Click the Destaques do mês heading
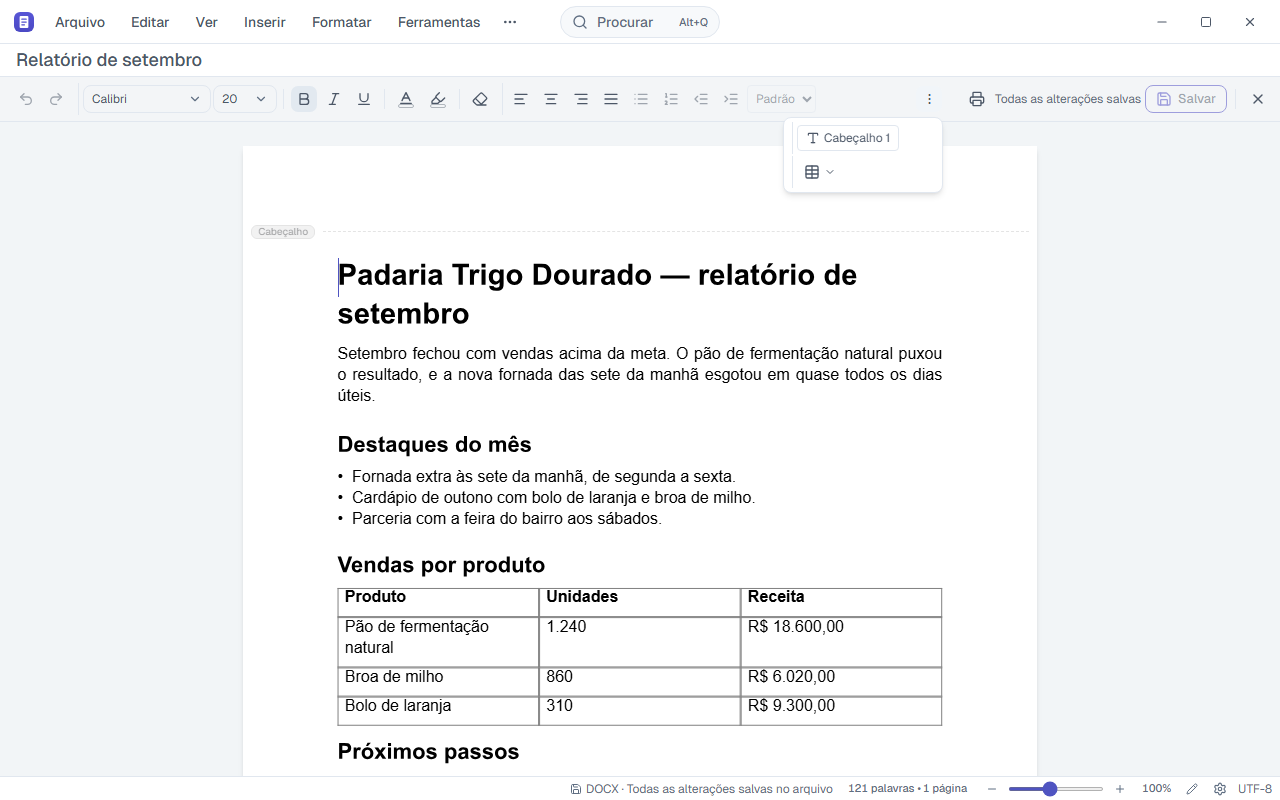1280x800 pixels. coord(434,444)
